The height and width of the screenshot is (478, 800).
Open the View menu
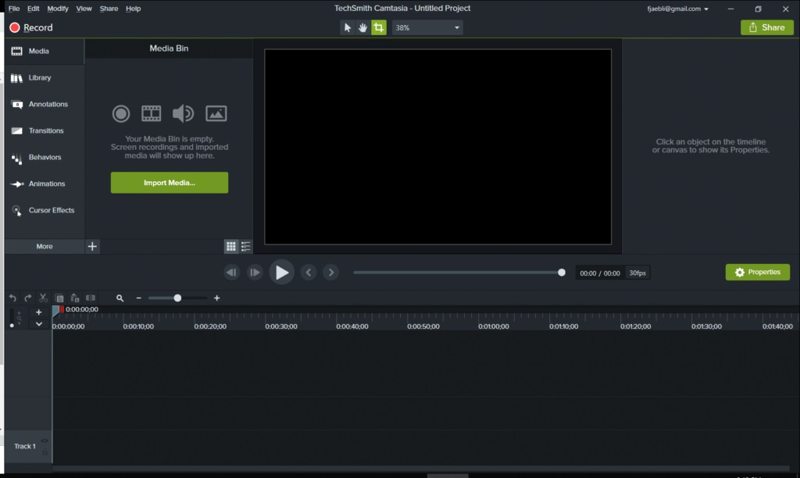coord(84,9)
